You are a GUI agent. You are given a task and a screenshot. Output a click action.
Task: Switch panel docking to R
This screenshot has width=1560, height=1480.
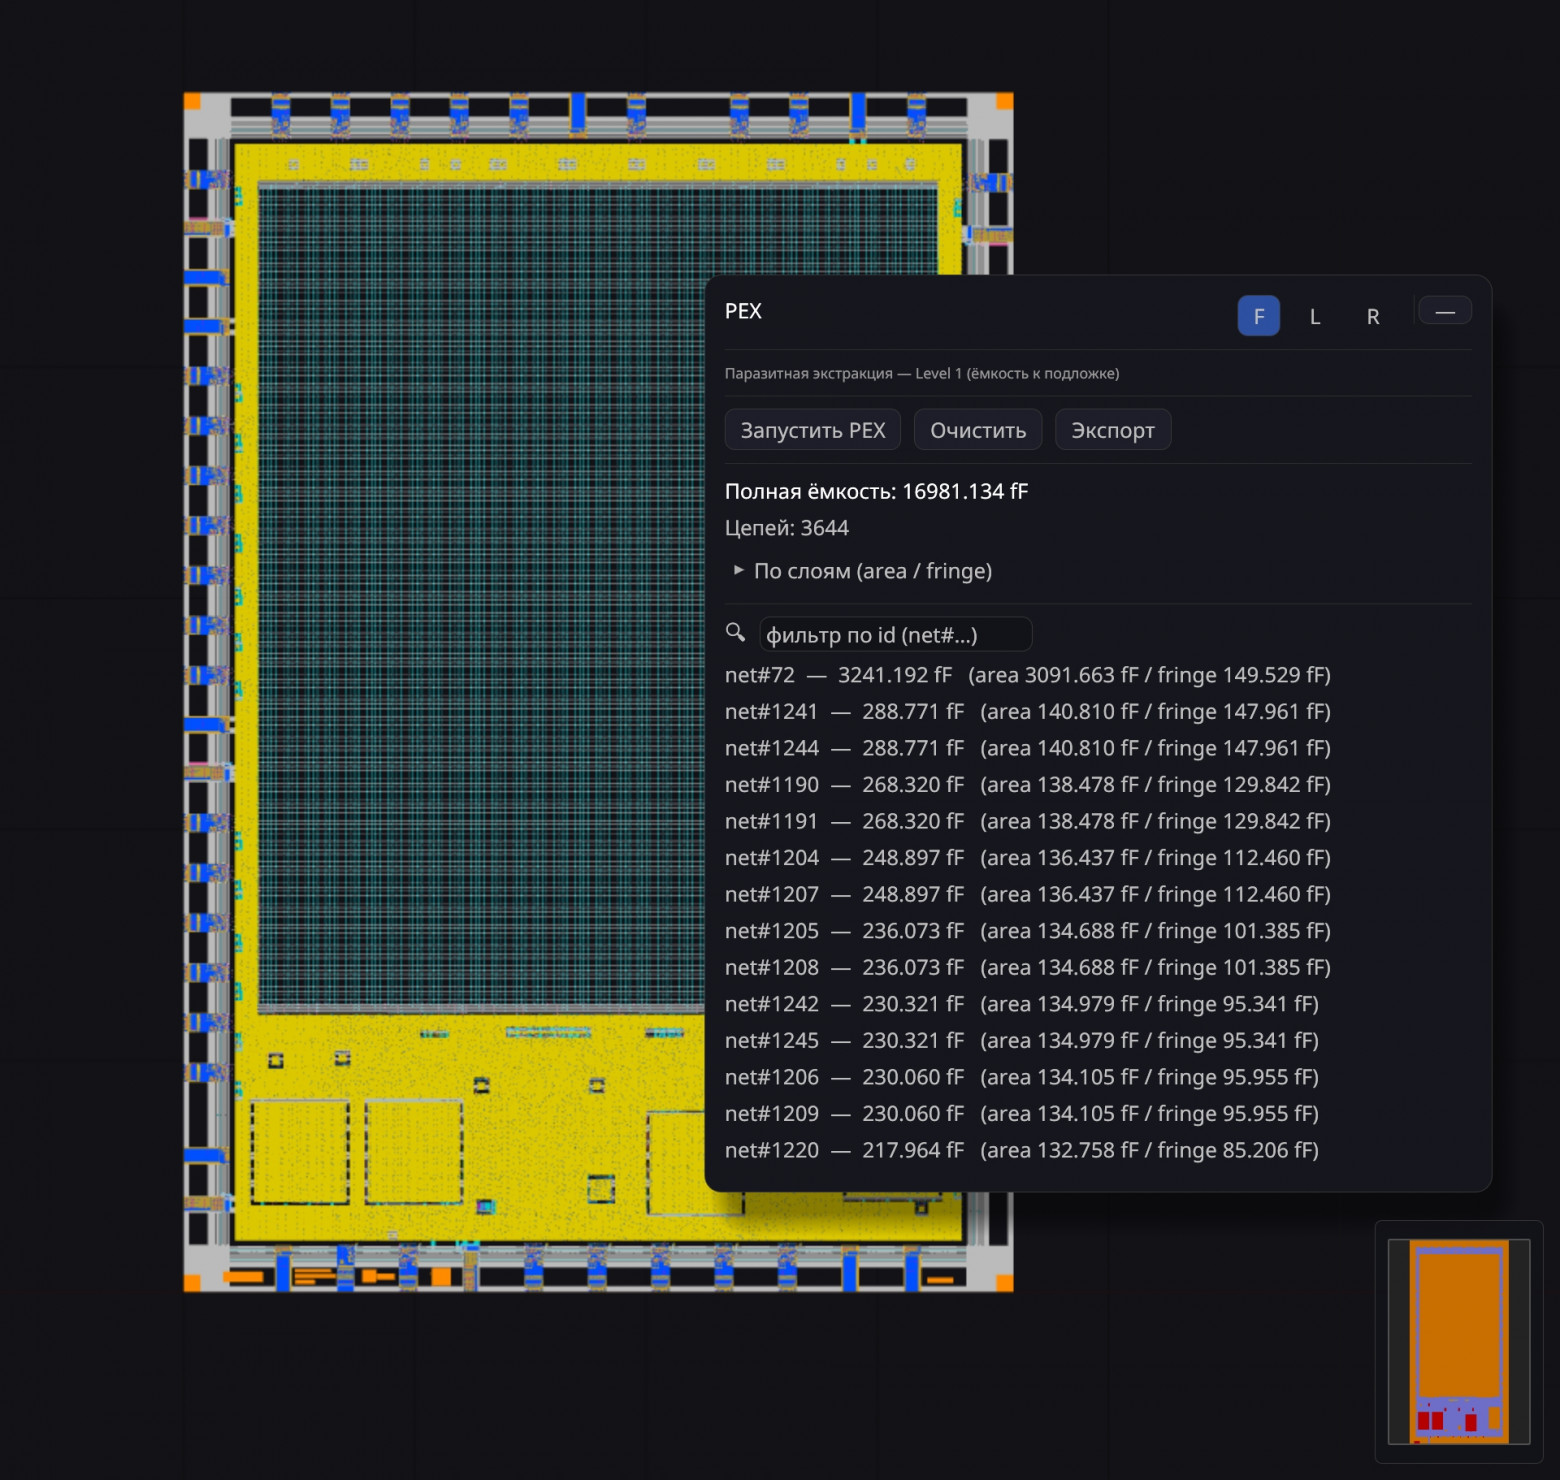click(1373, 316)
